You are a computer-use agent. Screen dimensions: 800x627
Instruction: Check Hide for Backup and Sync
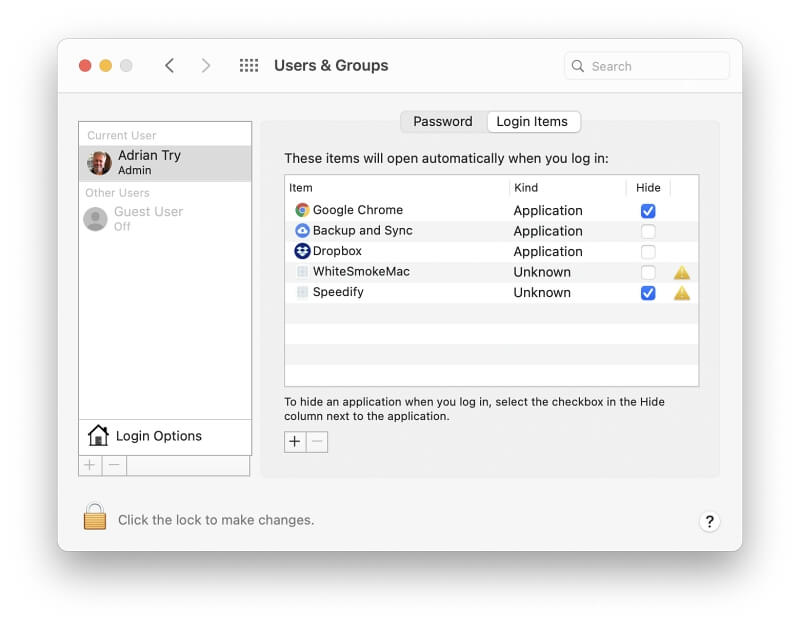pos(648,231)
